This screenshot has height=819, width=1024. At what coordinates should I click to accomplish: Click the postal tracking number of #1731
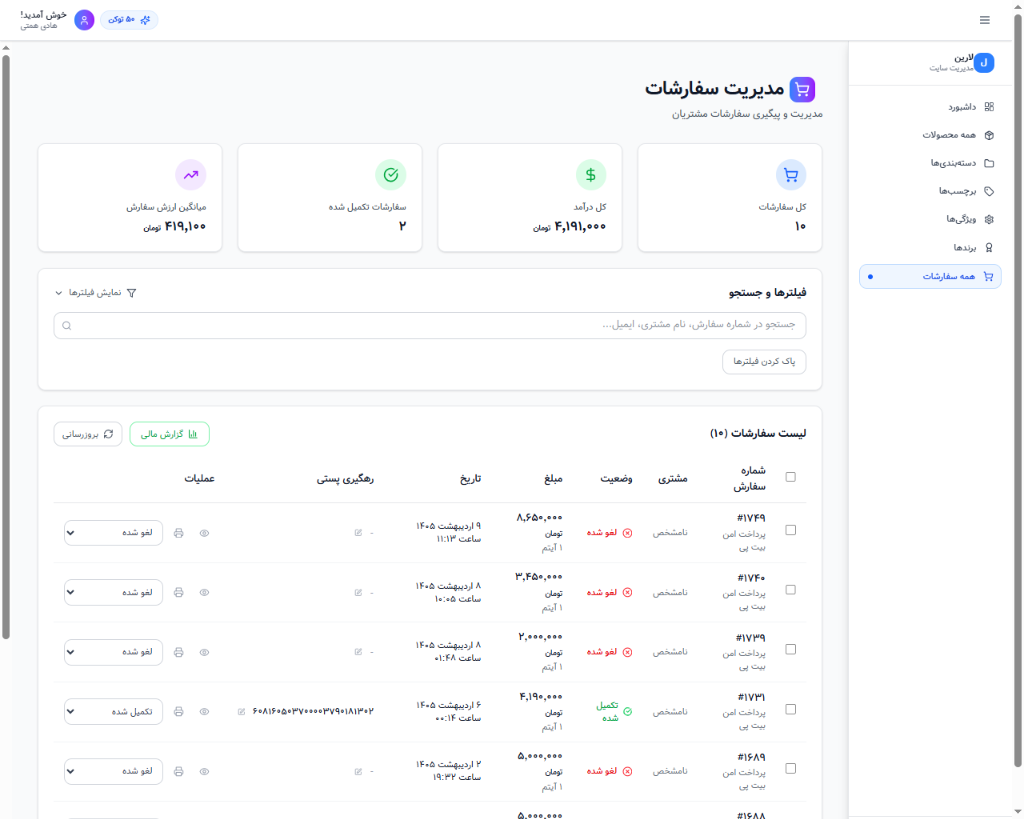(313, 711)
